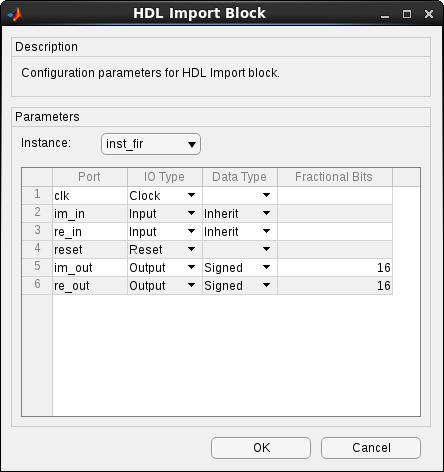Minimize the HDL Import Block window
Viewport: 444px width, 472px height.
click(385, 14)
